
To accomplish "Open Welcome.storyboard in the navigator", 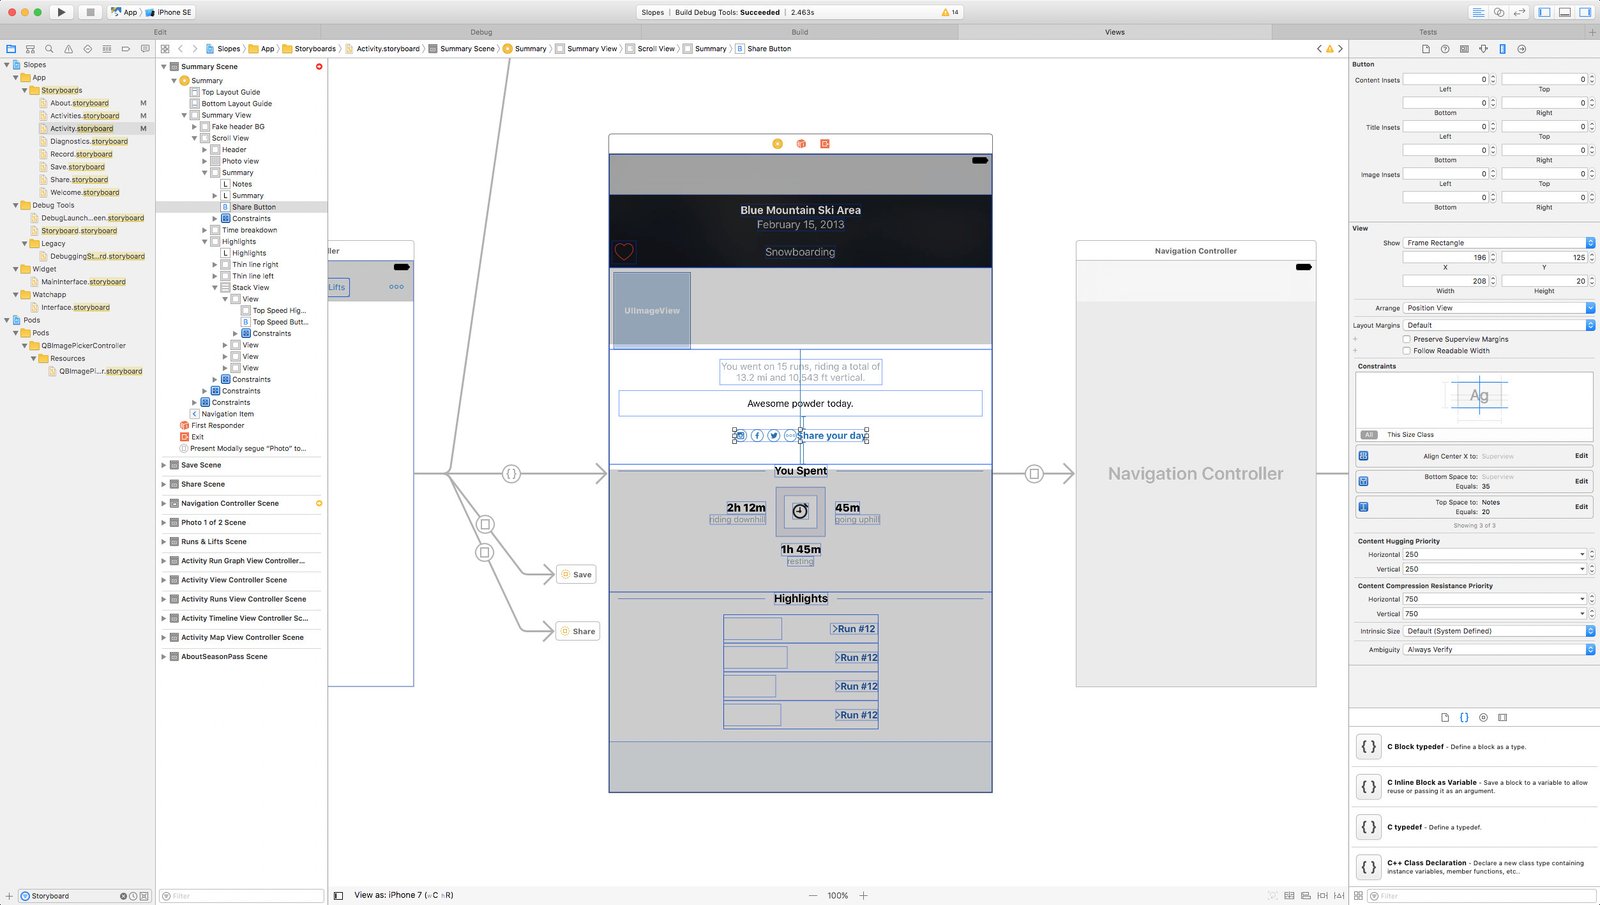I will [x=84, y=193].
